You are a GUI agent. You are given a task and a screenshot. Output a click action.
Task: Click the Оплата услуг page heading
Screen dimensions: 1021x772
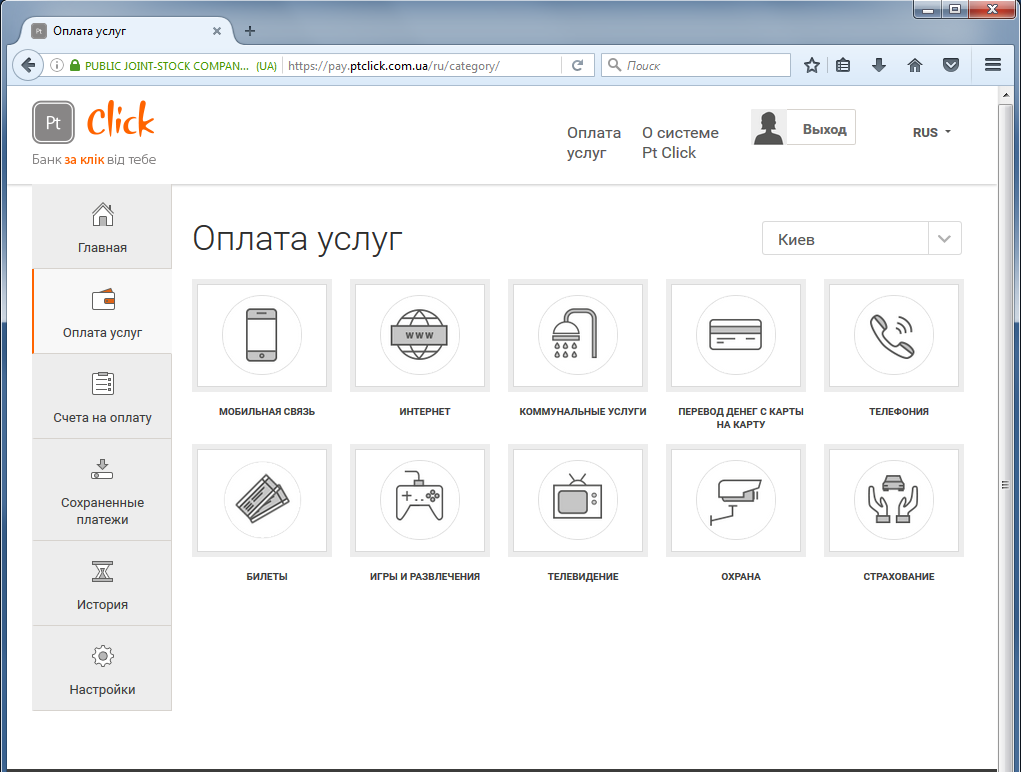(x=298, y=238)
